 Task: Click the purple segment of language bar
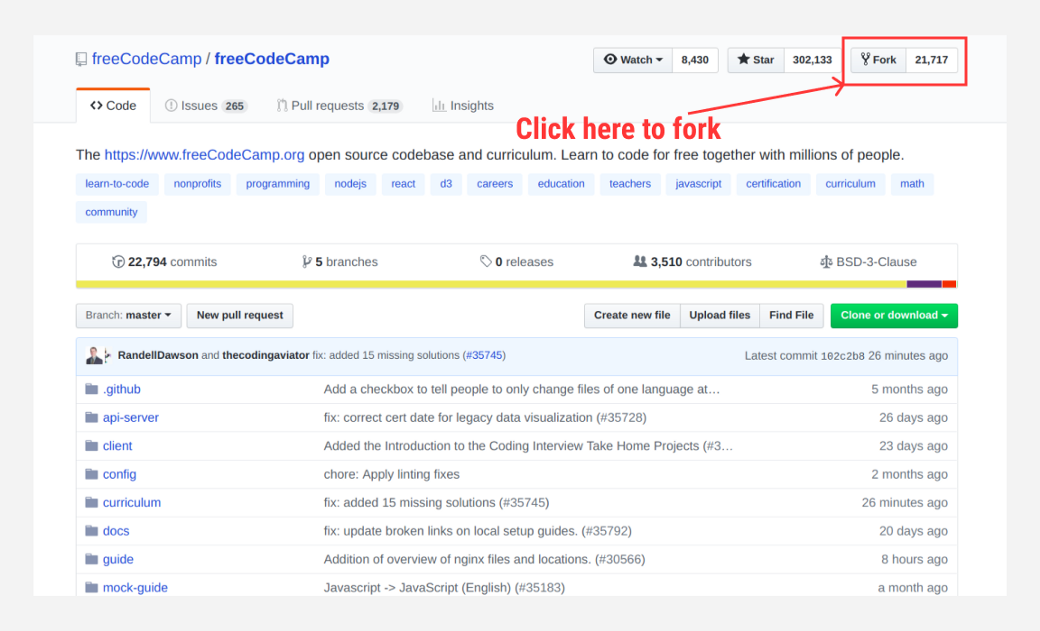click(x=924, y=284)
